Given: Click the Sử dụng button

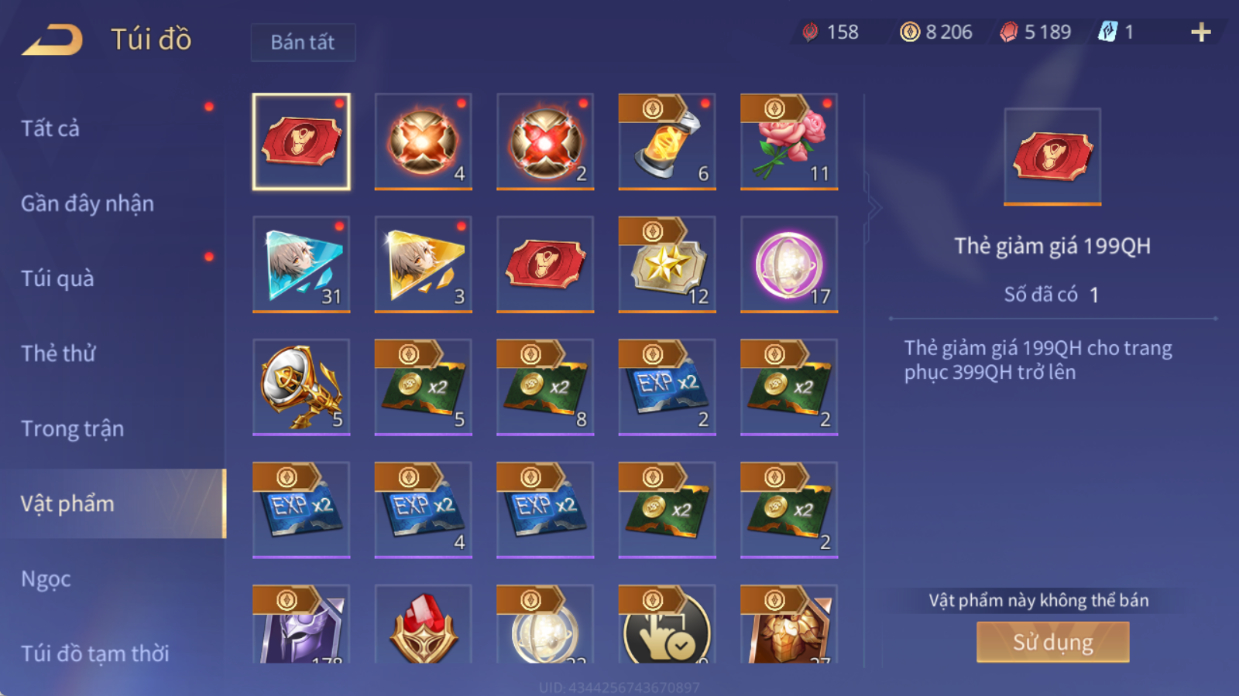Looking at the screenshot, I should pyautogui.click(x=1053, y=642).
